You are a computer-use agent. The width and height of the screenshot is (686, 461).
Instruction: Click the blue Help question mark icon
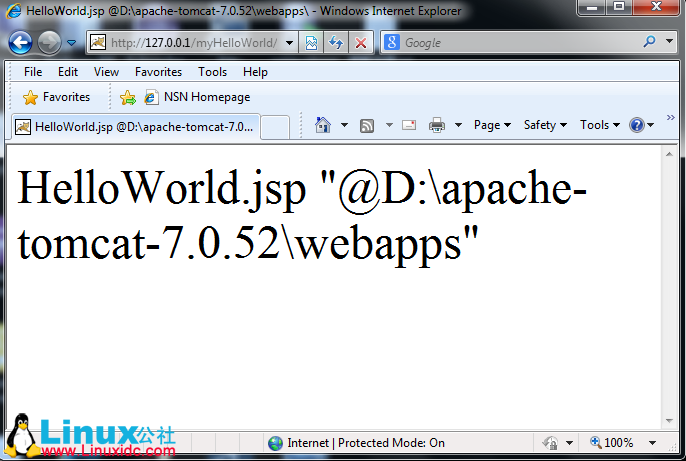[x=637, y=126]
